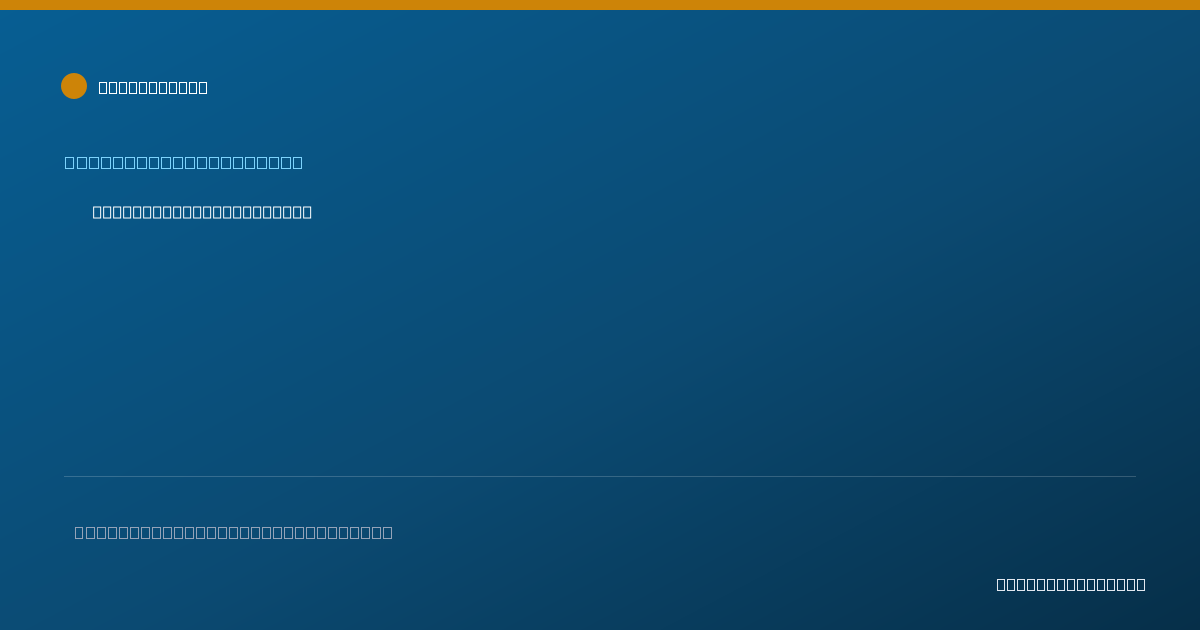Click first character of gray footer text
This screenshot has height=630, width=1200.
[x=79, y=532]
